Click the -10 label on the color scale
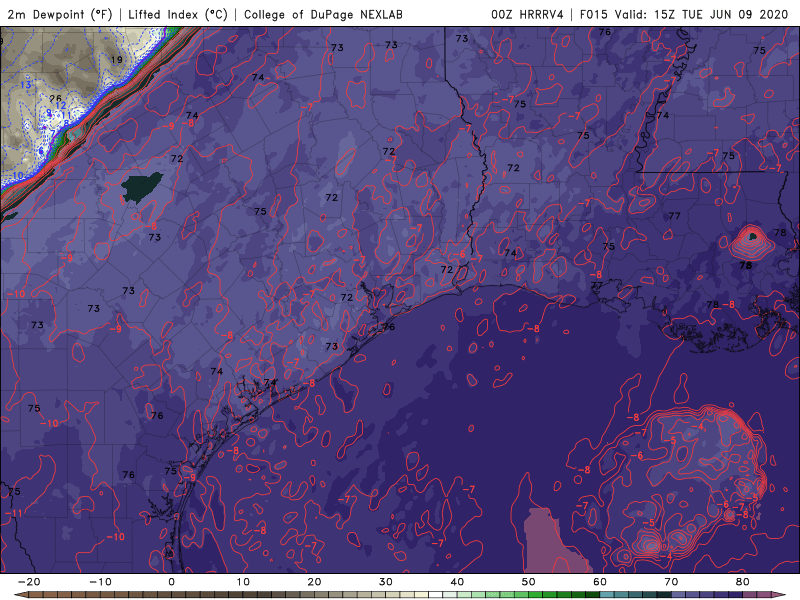 tap(100, 582)
